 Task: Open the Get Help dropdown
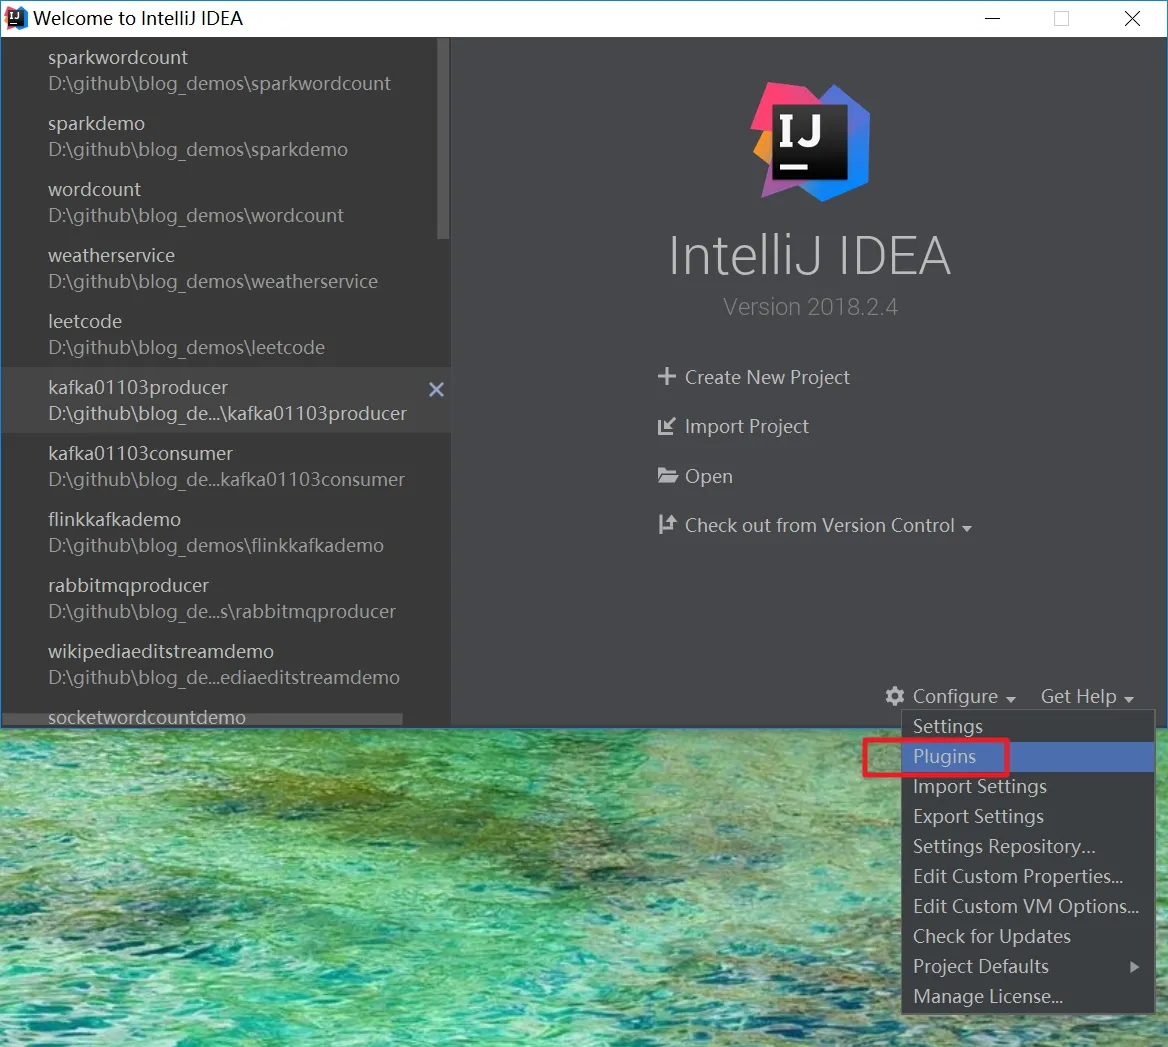[1087, 696]
